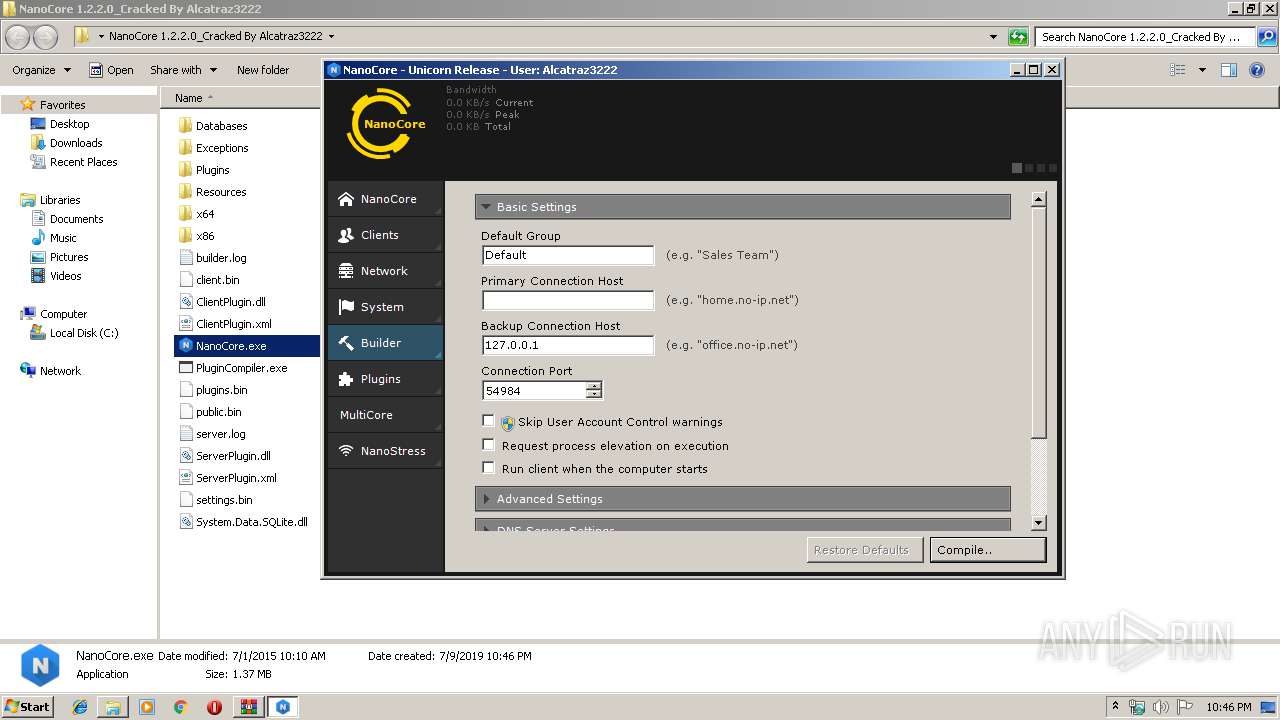Switch to the Network tab
Screen dimensions: 1280x720
[385, 271]
